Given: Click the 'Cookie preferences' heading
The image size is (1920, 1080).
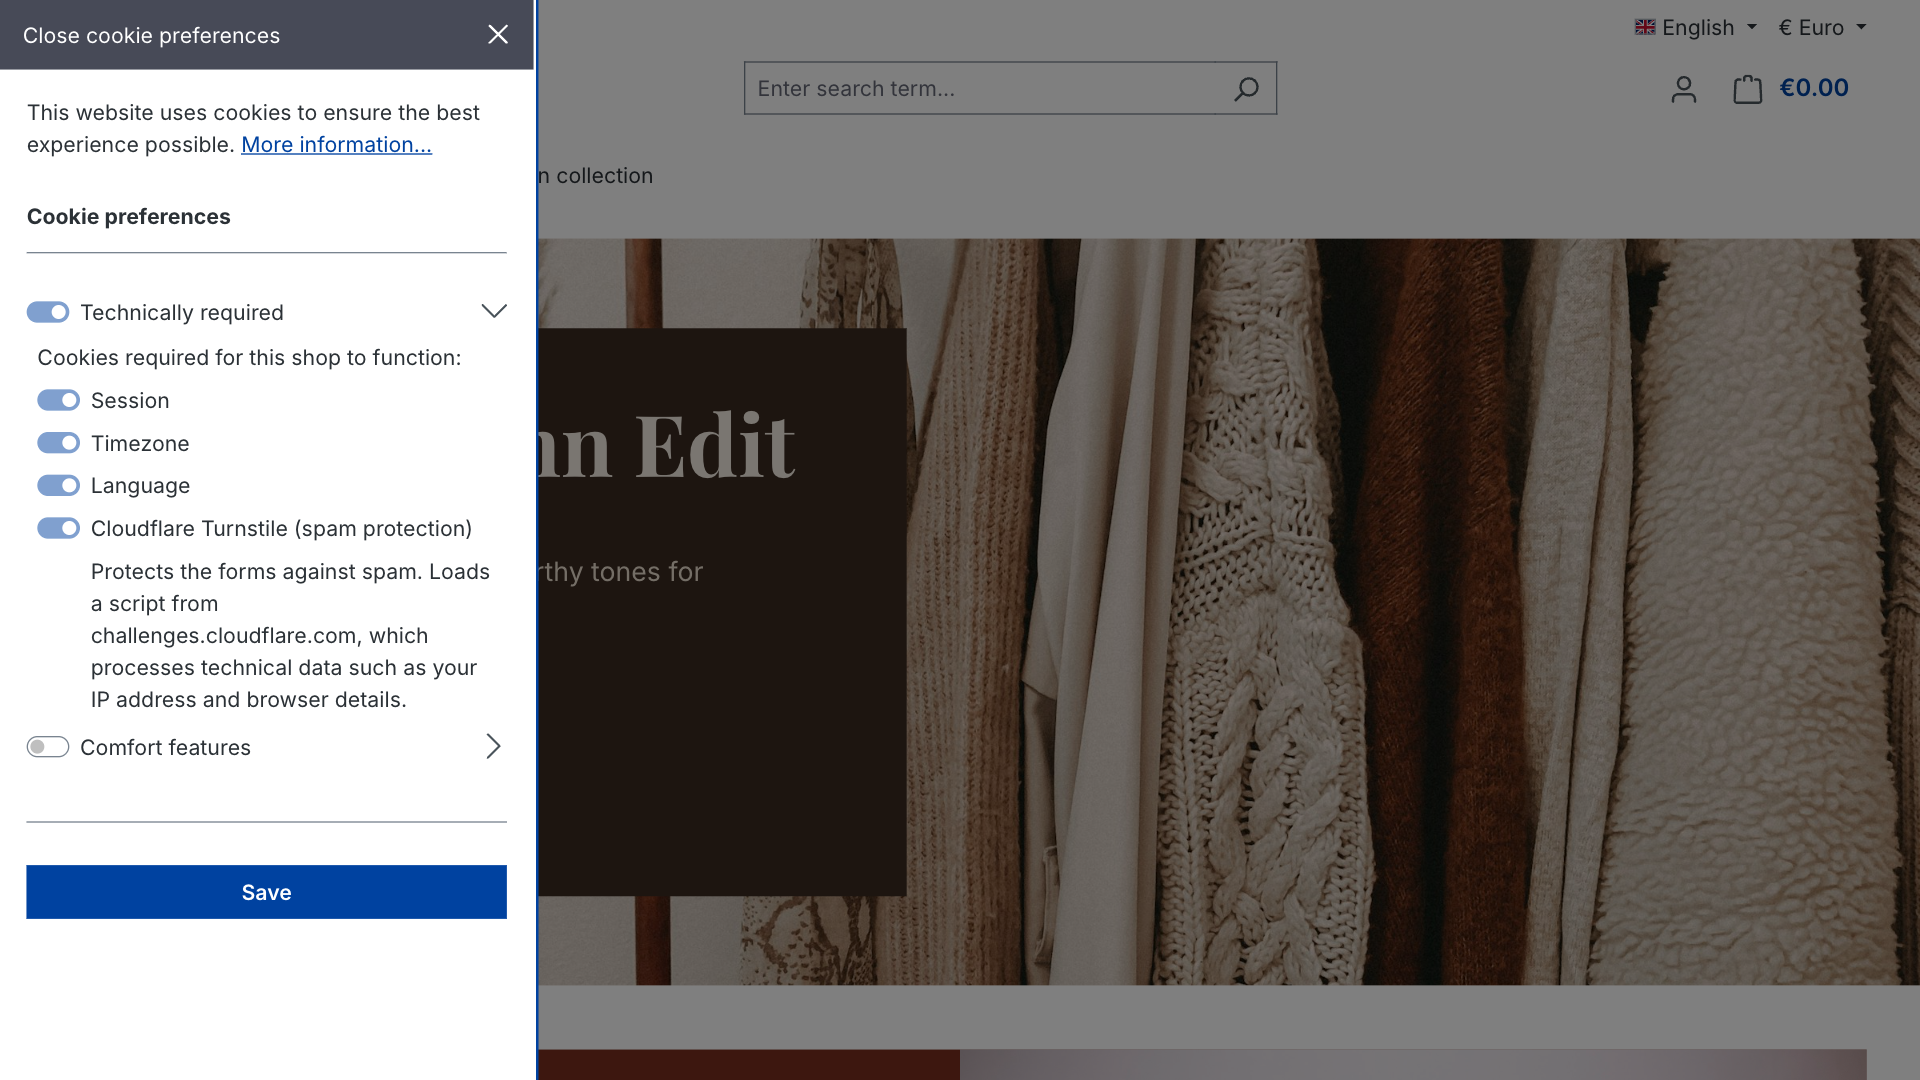Looking at the screenshot, I should click(x=129, y=217).
